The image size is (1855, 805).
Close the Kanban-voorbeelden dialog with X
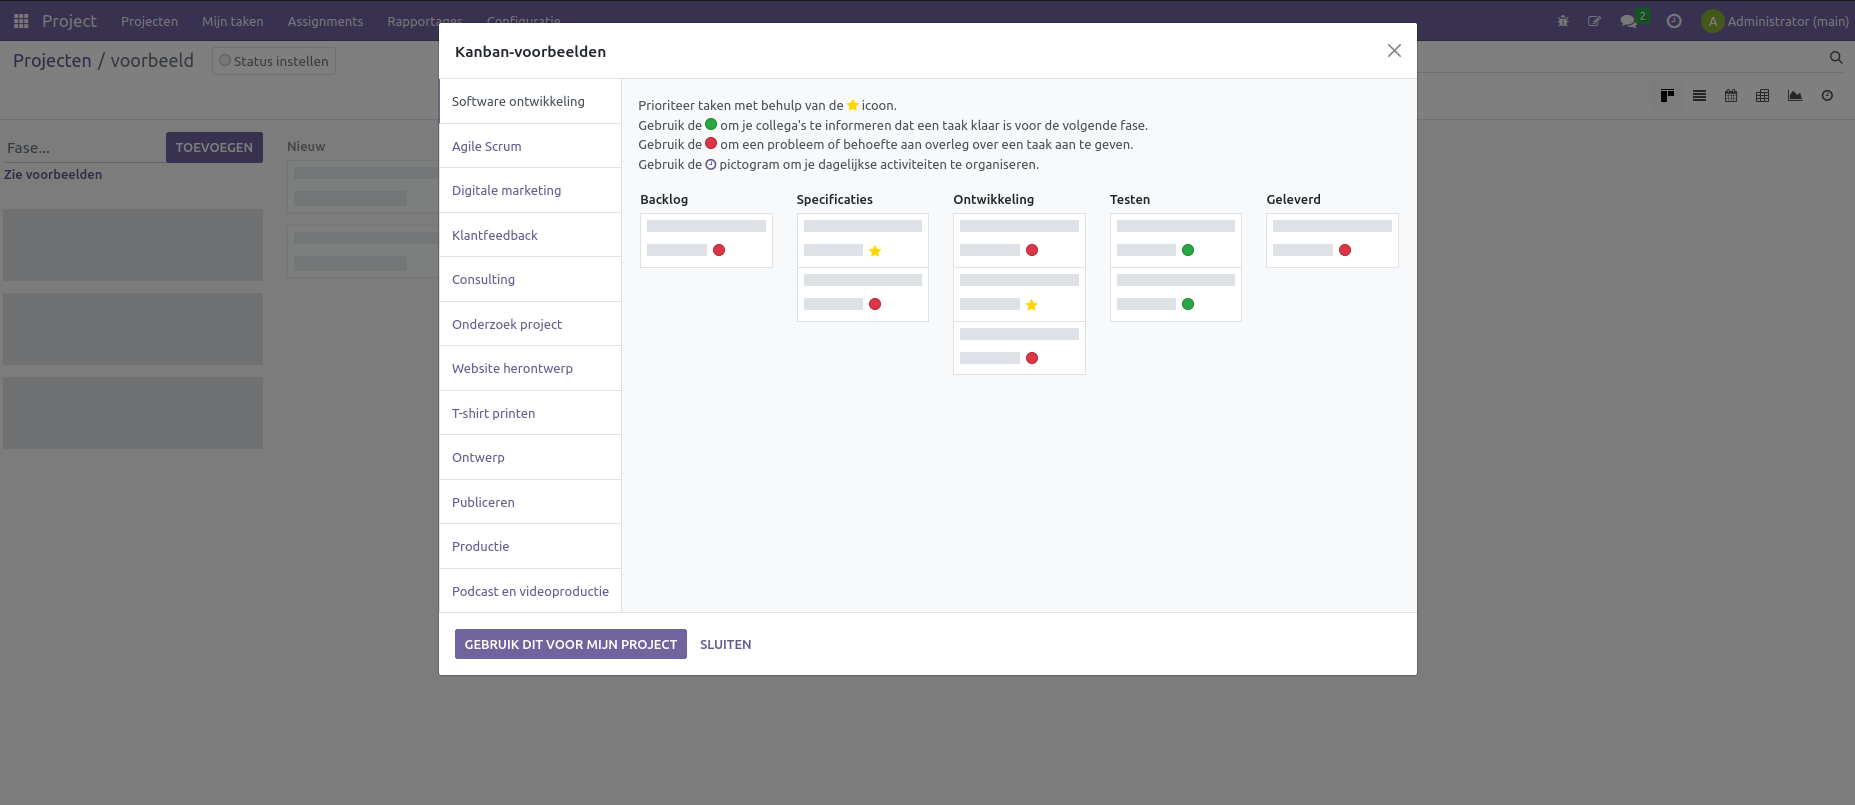[1393, 51]
